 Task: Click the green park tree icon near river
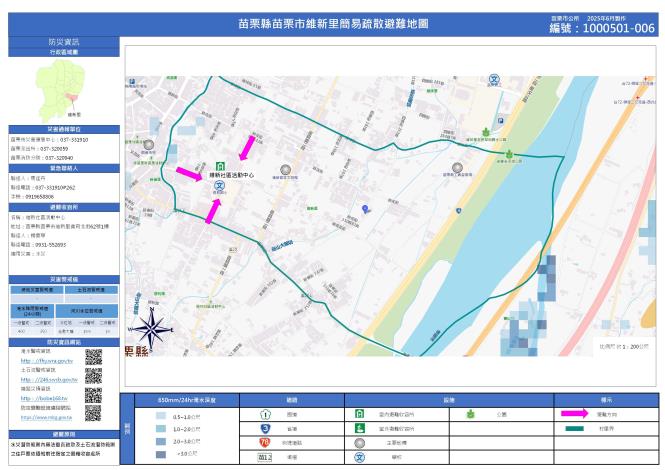487,131
